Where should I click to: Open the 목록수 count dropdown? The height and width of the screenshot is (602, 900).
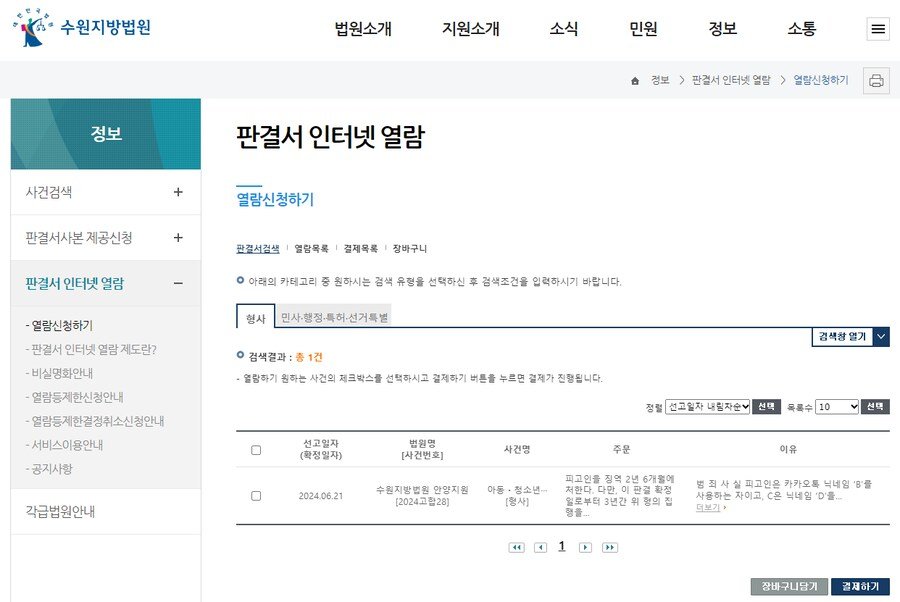pyautogui.click(x=836, y=407)
